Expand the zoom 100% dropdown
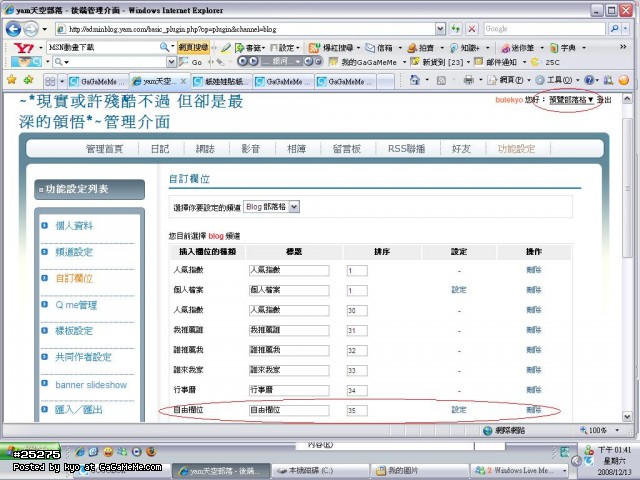 (617, 430)
